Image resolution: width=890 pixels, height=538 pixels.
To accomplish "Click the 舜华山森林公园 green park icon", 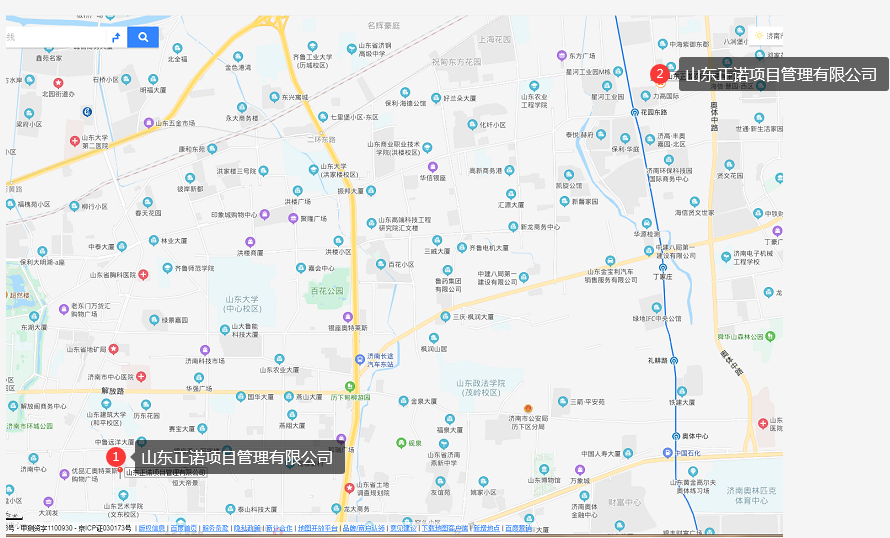I will (770, 336).
